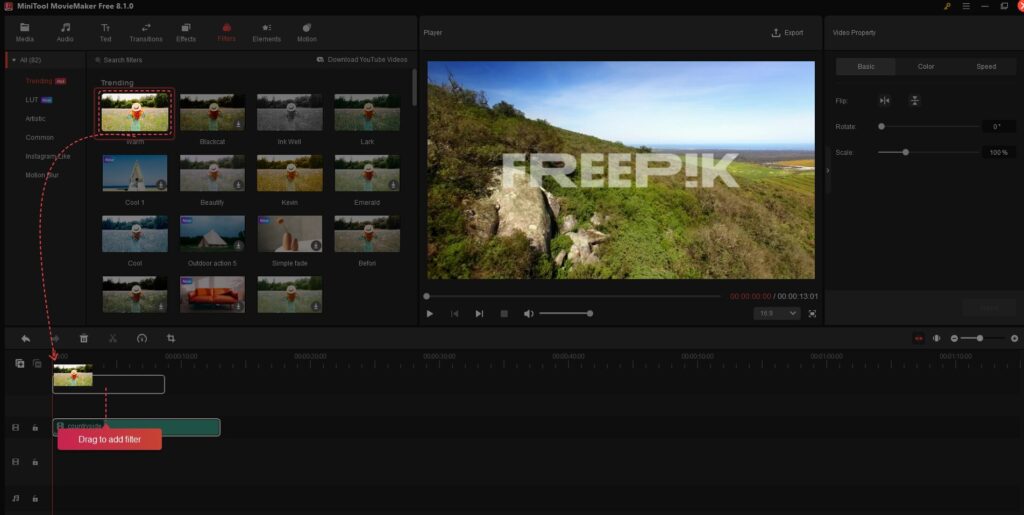Split the clip with scissors
This screenshot has width=1024, height=515.
coord(113,339)
